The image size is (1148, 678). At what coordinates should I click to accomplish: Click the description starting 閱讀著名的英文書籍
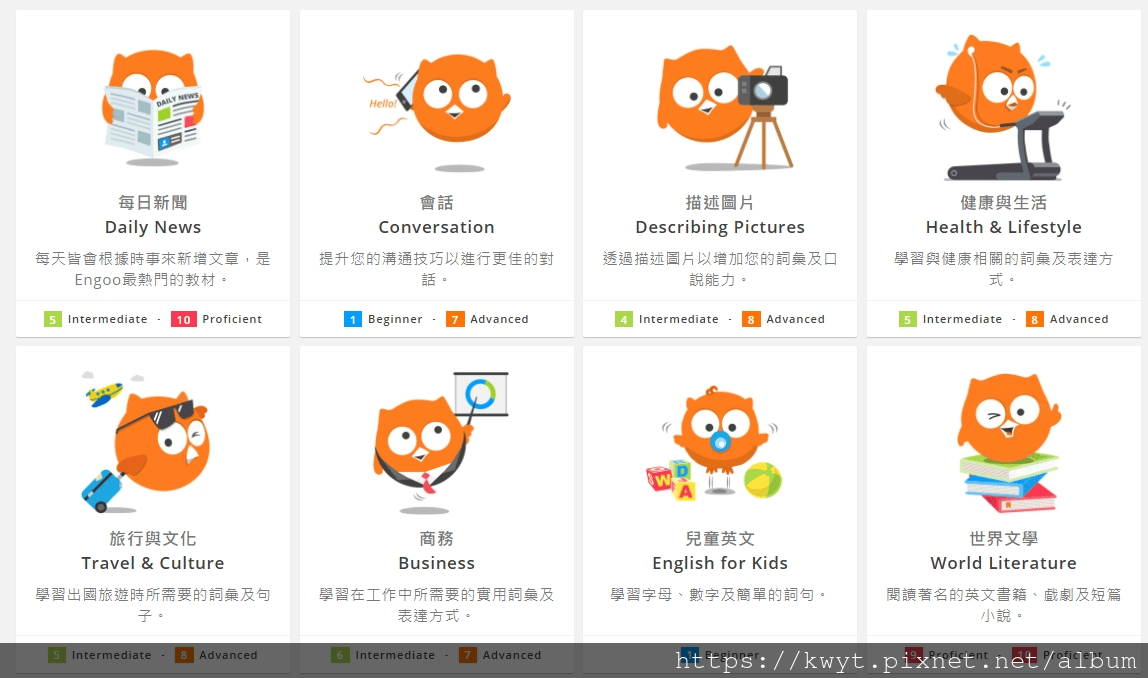[x=1004, y=605]
